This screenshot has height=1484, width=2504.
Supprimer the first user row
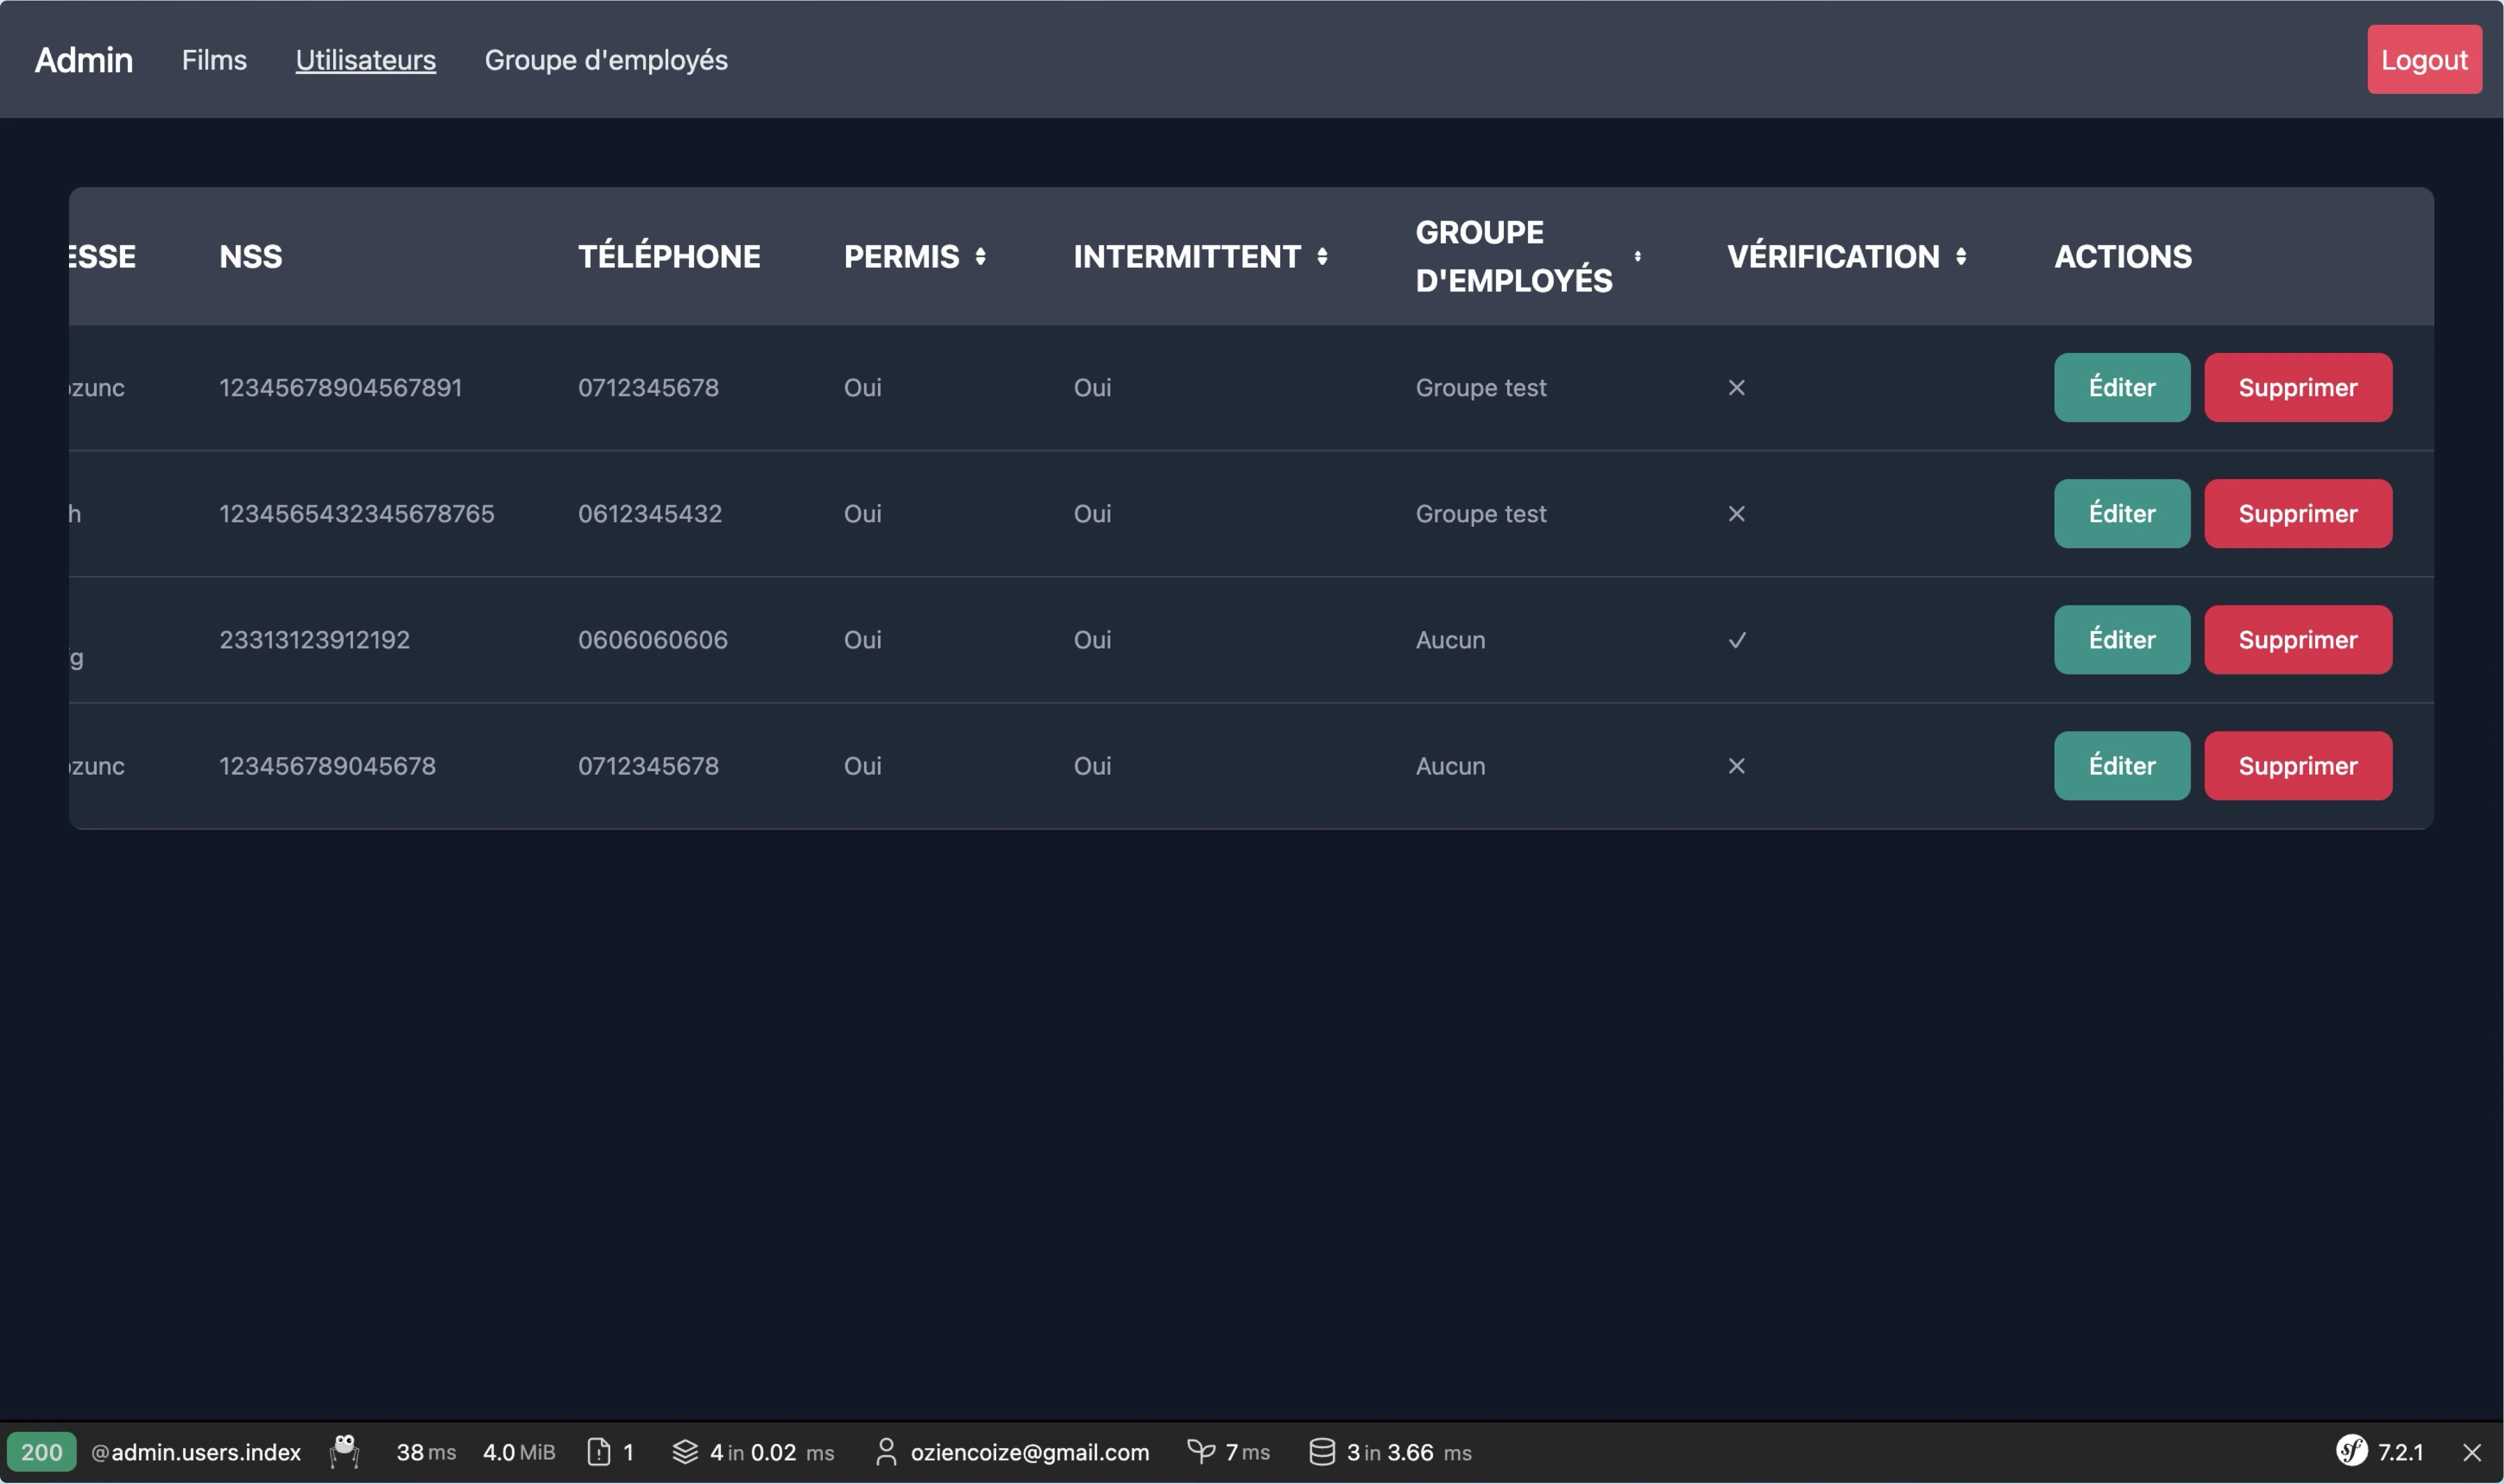click(2297, 387)
